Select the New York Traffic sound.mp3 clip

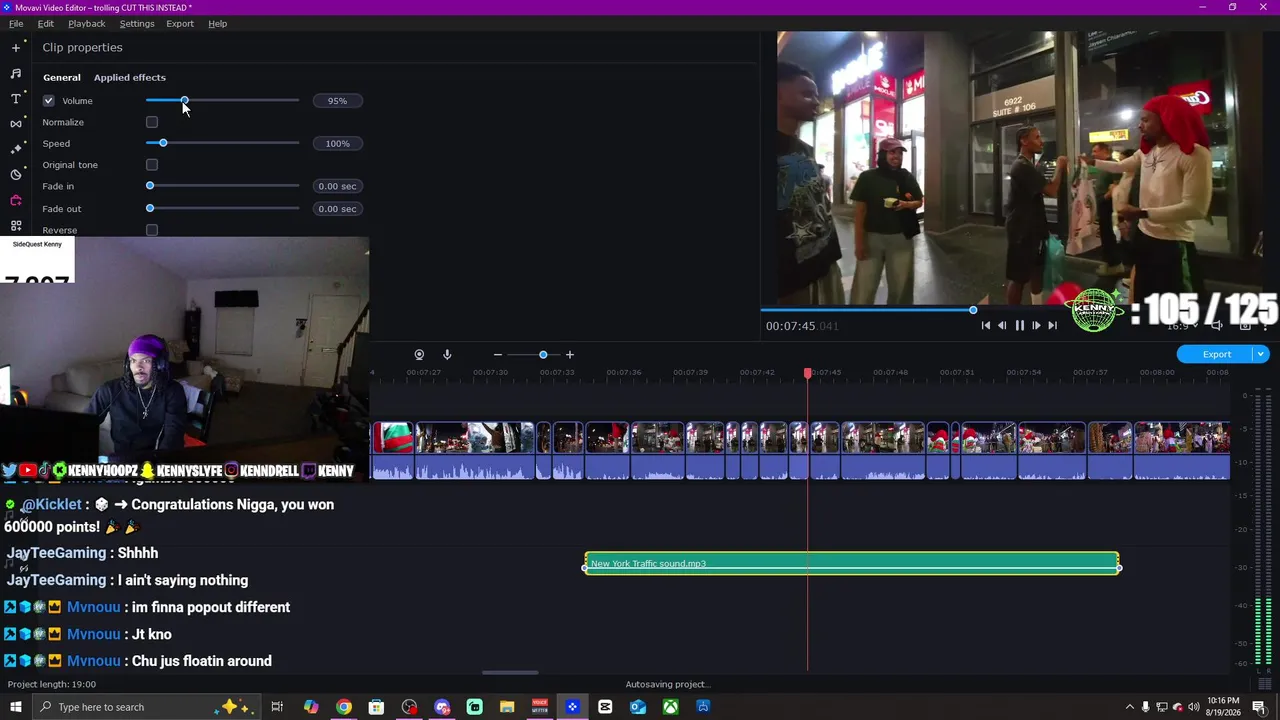(852, 564)
